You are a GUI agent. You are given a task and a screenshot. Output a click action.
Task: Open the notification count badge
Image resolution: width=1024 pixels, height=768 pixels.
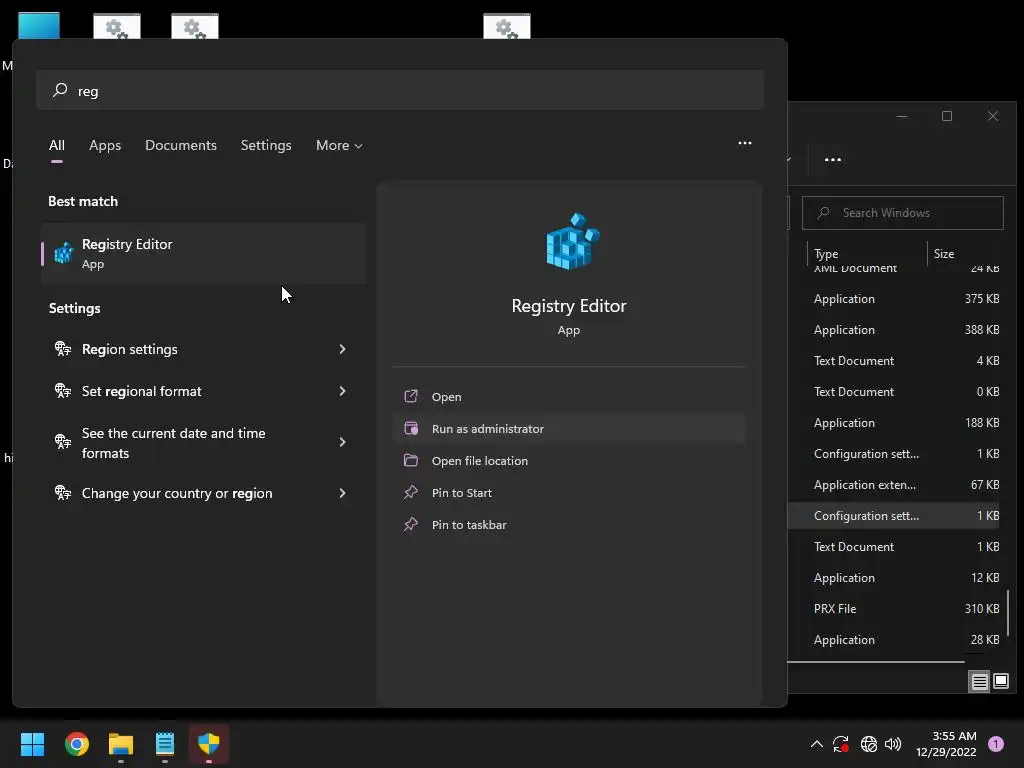click(995, 744)
